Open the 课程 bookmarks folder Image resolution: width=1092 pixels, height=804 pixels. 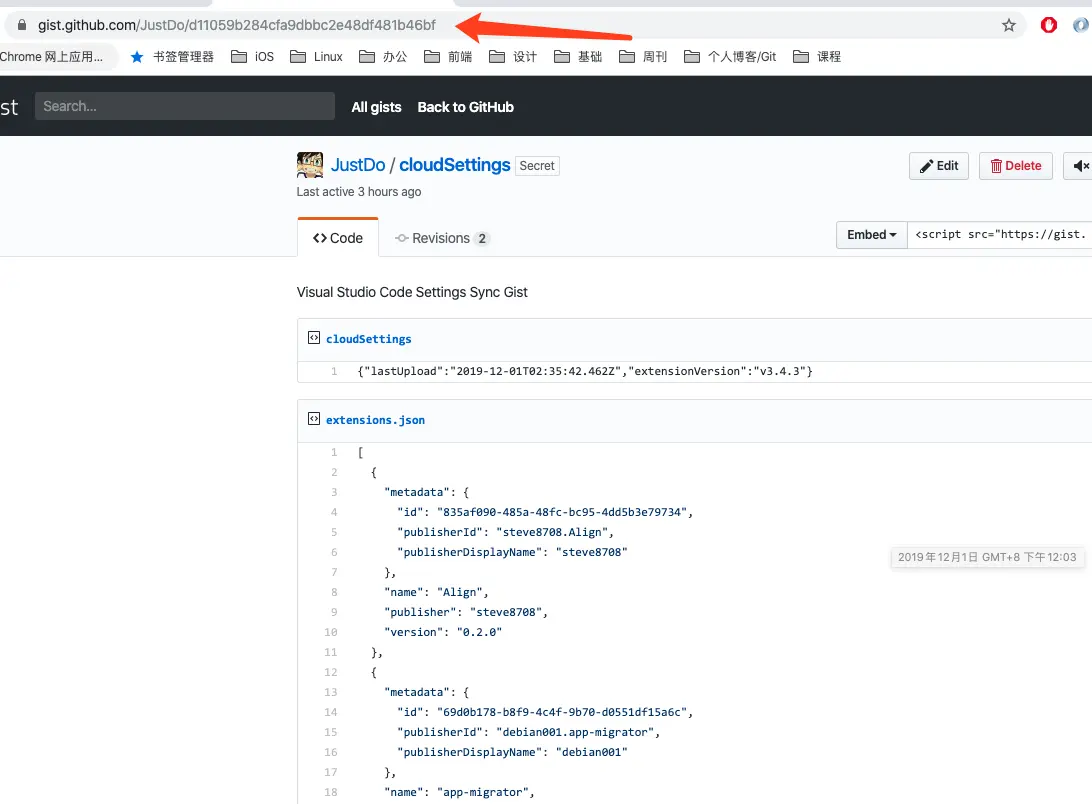(x=817, y=57)
